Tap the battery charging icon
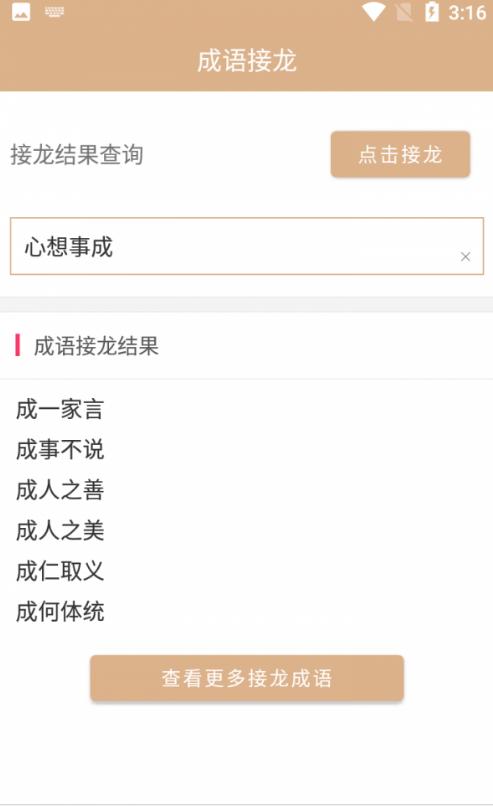The image size is (493, 807). (x=432, y=12)
